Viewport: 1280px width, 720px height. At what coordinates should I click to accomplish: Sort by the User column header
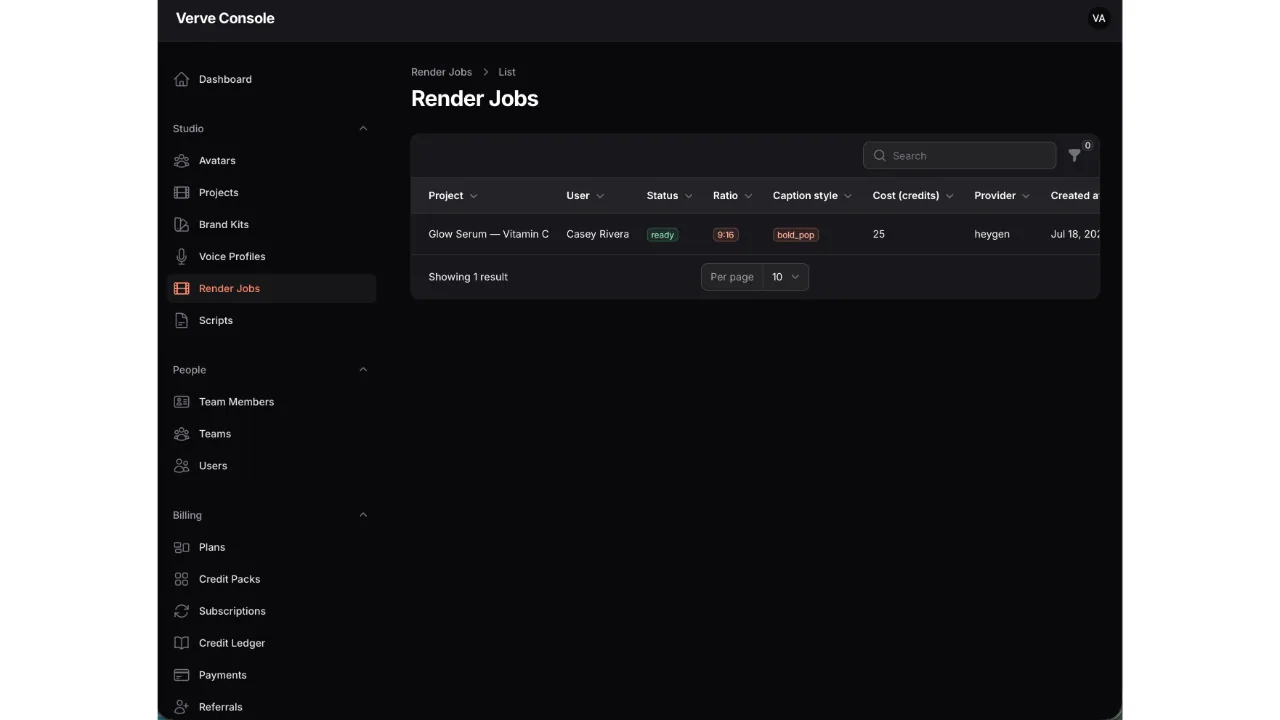[x=585, y=195]
